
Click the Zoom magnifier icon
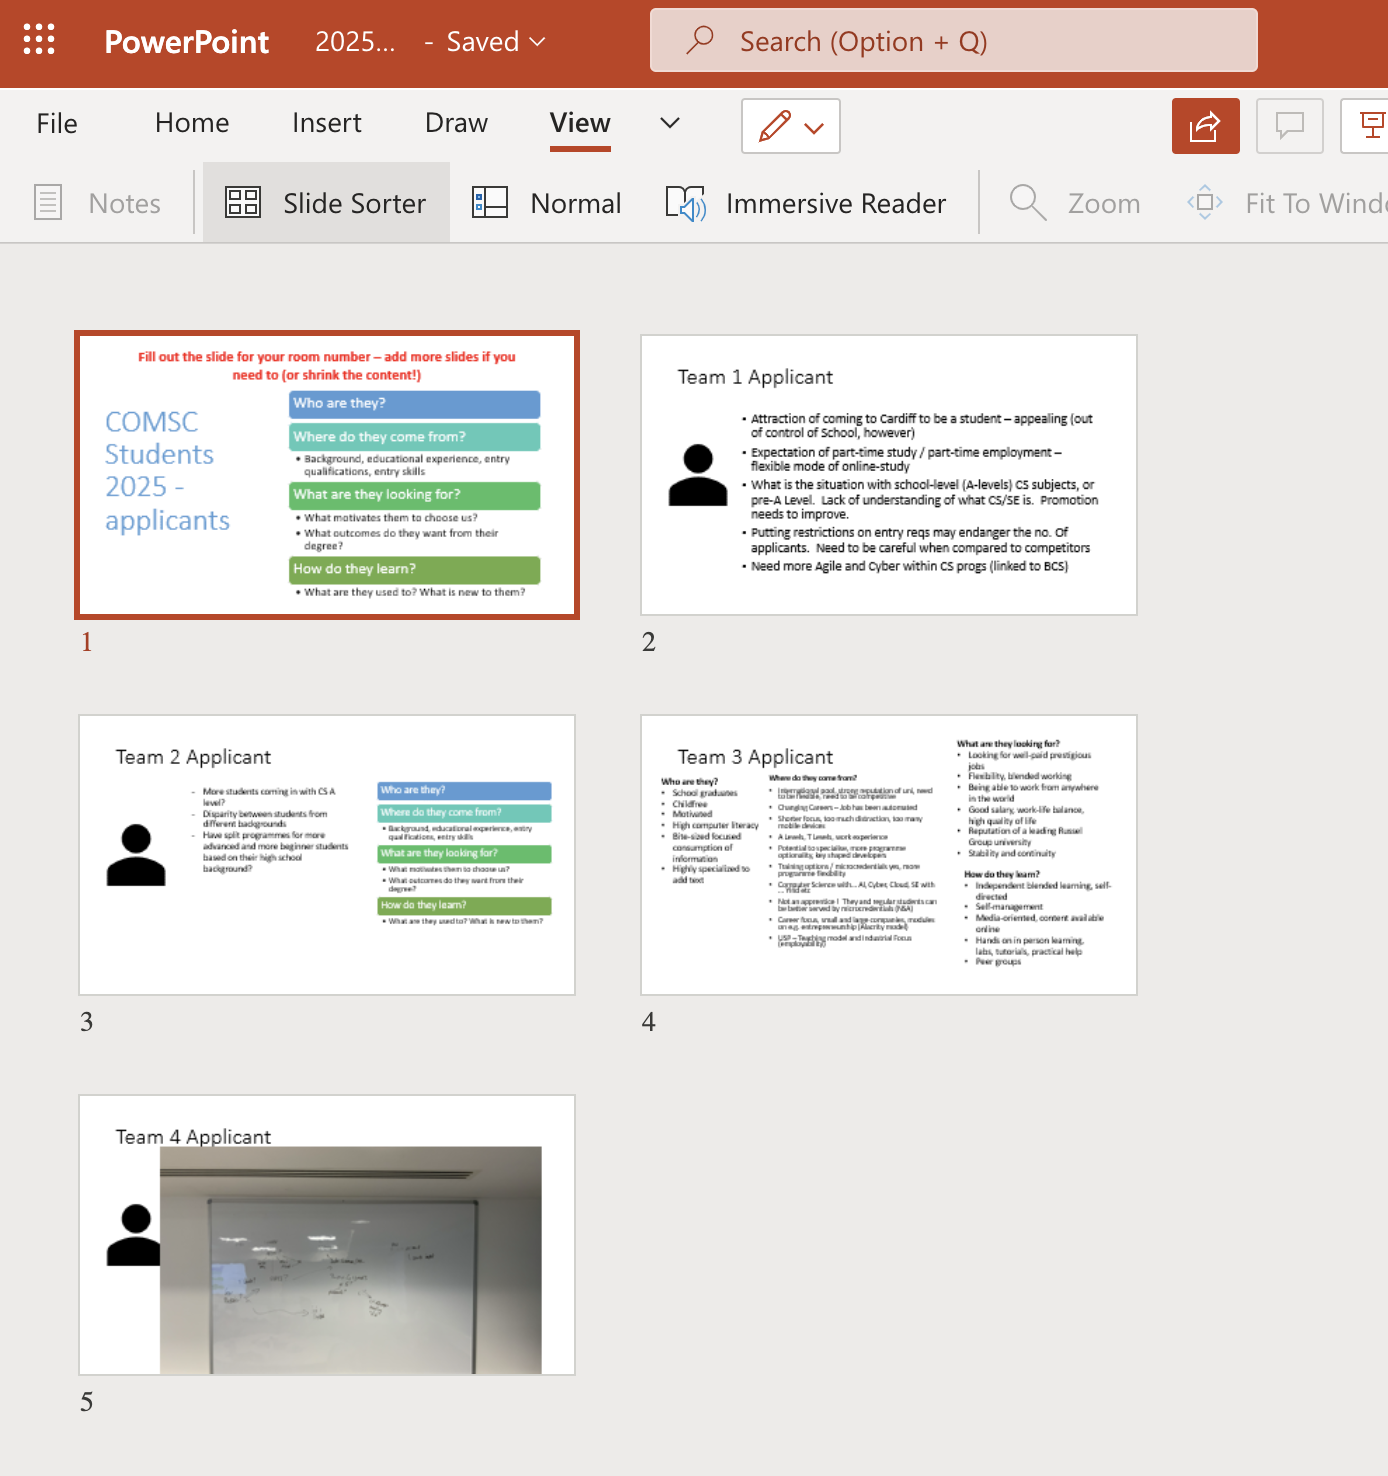pos(1027,203)
